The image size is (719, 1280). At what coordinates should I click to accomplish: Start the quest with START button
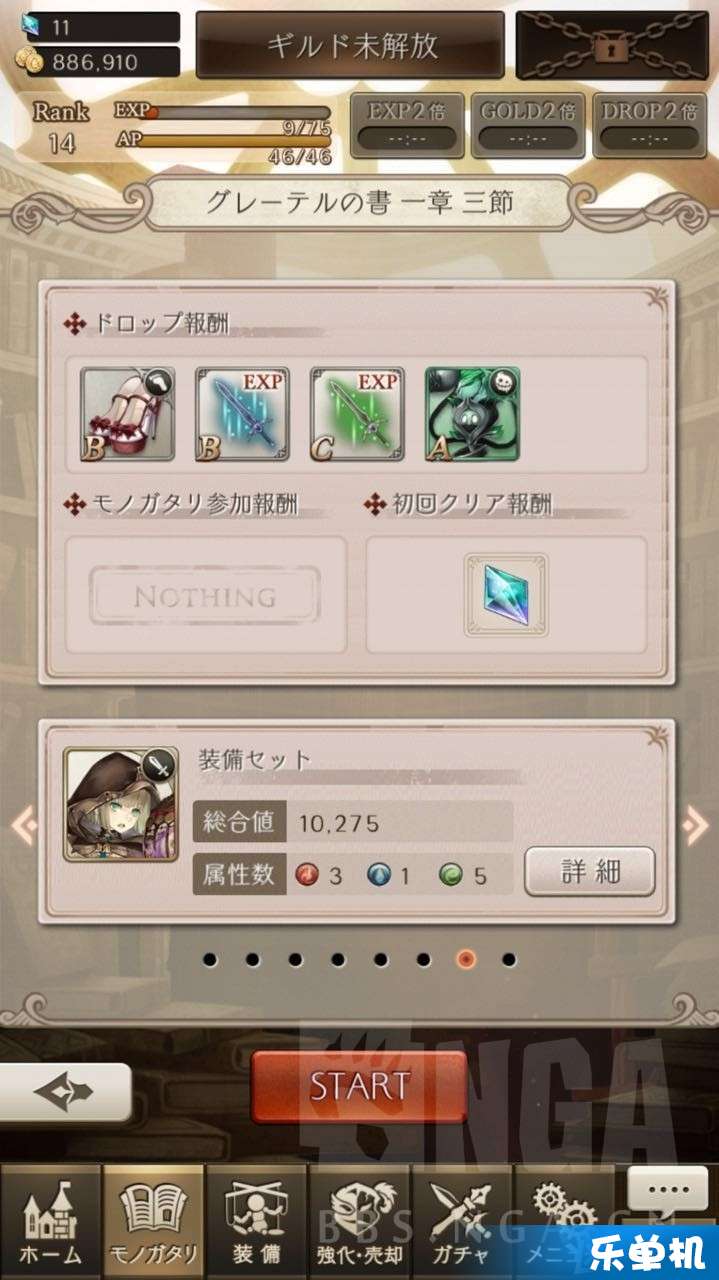tap(359, 1087)
